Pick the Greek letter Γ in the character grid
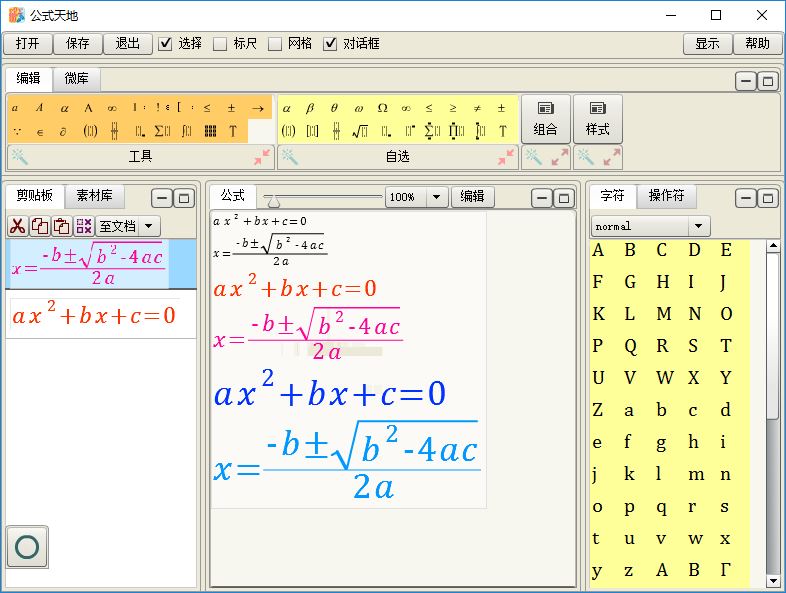The height and width of the screenshot is (593, 786). click(x=725, y=570)
